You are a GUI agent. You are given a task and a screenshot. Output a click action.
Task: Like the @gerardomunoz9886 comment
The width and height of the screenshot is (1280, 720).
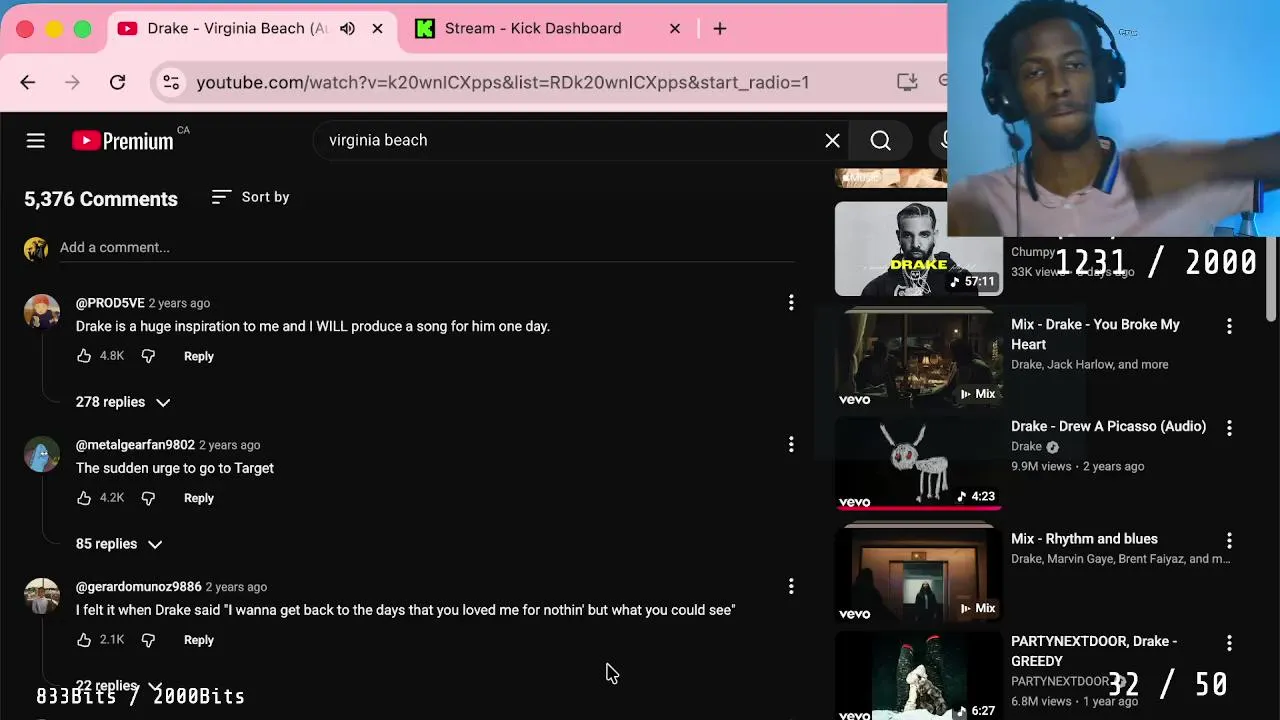pyautogui.click(x=84, y=640)
